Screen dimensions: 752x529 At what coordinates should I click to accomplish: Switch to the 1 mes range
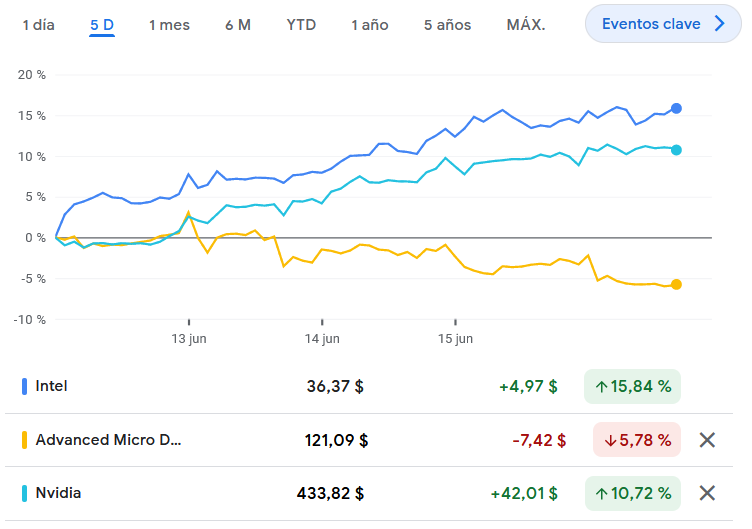tap(169, 25)
